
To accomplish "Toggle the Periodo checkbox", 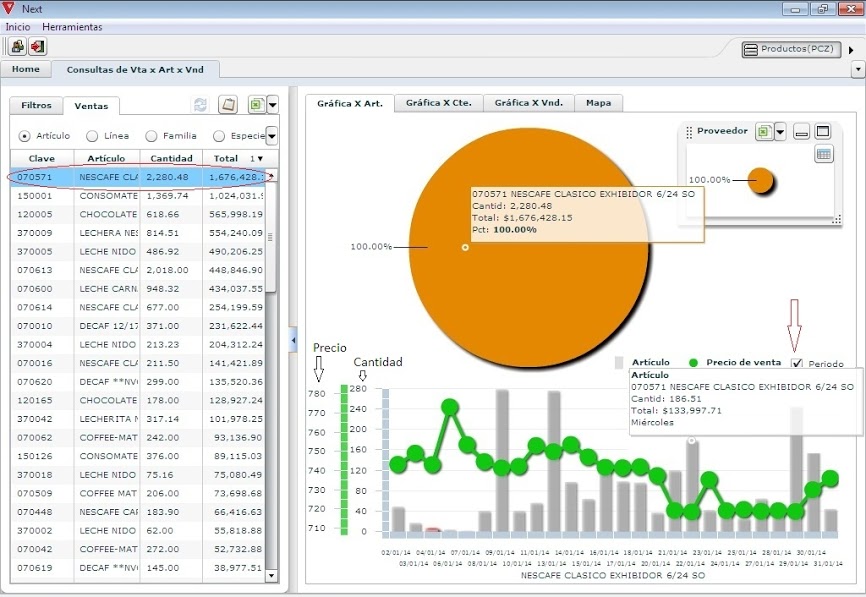I will click(x=797, y=363).
